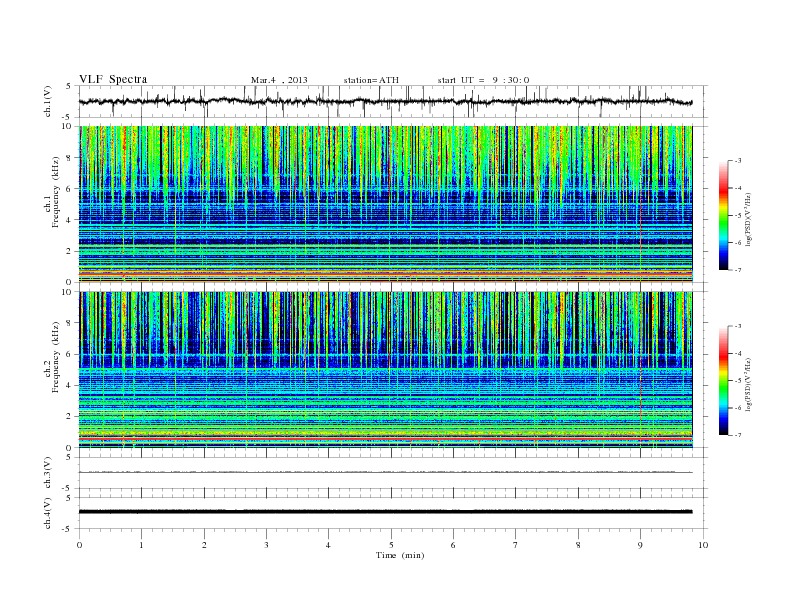Click the time axis tick label '3'
This screenshot has width=792, height=612.
click(266, 545)
